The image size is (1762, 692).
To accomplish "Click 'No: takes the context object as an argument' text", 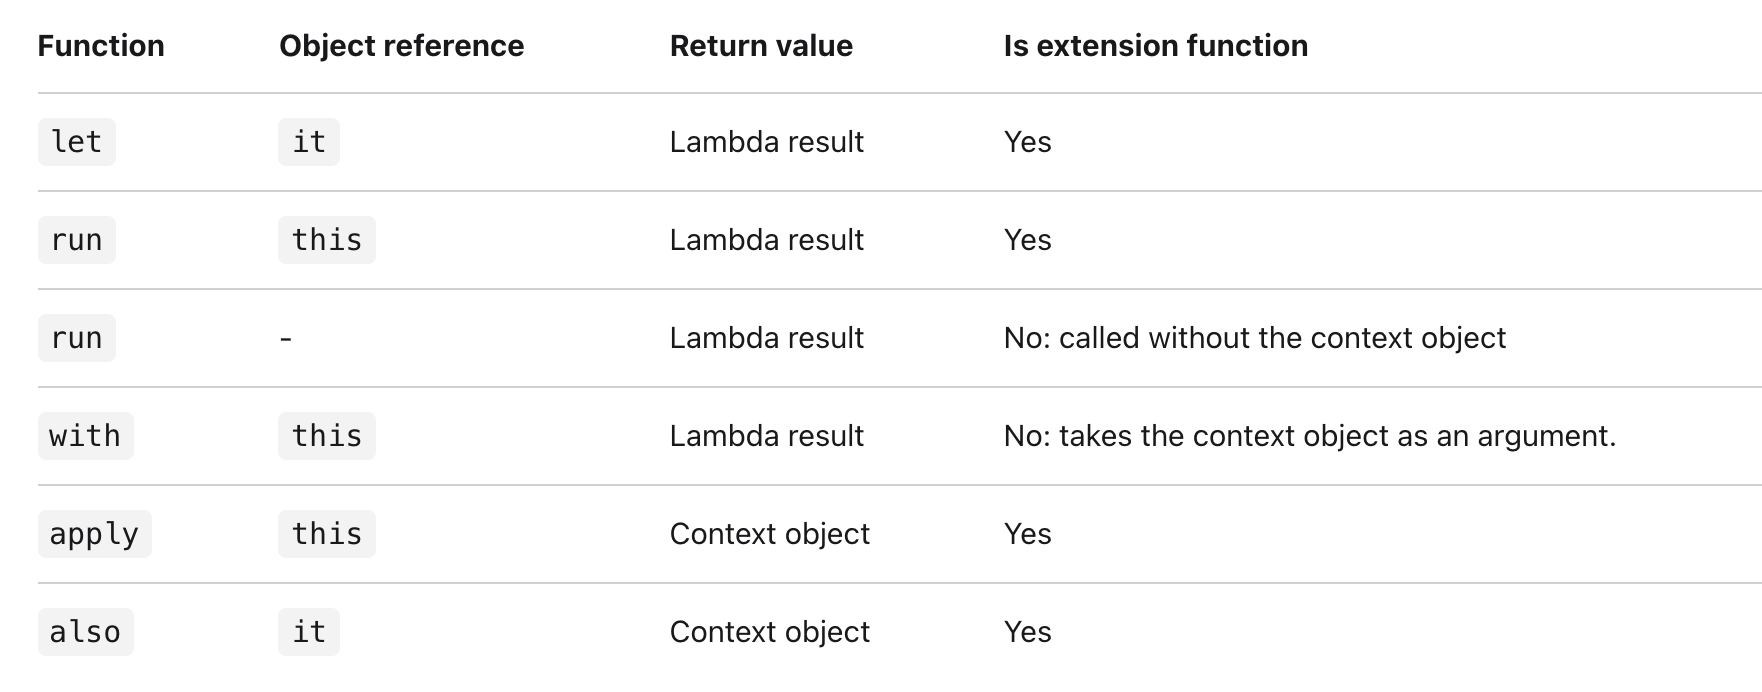I will [x=1309, y=436].
